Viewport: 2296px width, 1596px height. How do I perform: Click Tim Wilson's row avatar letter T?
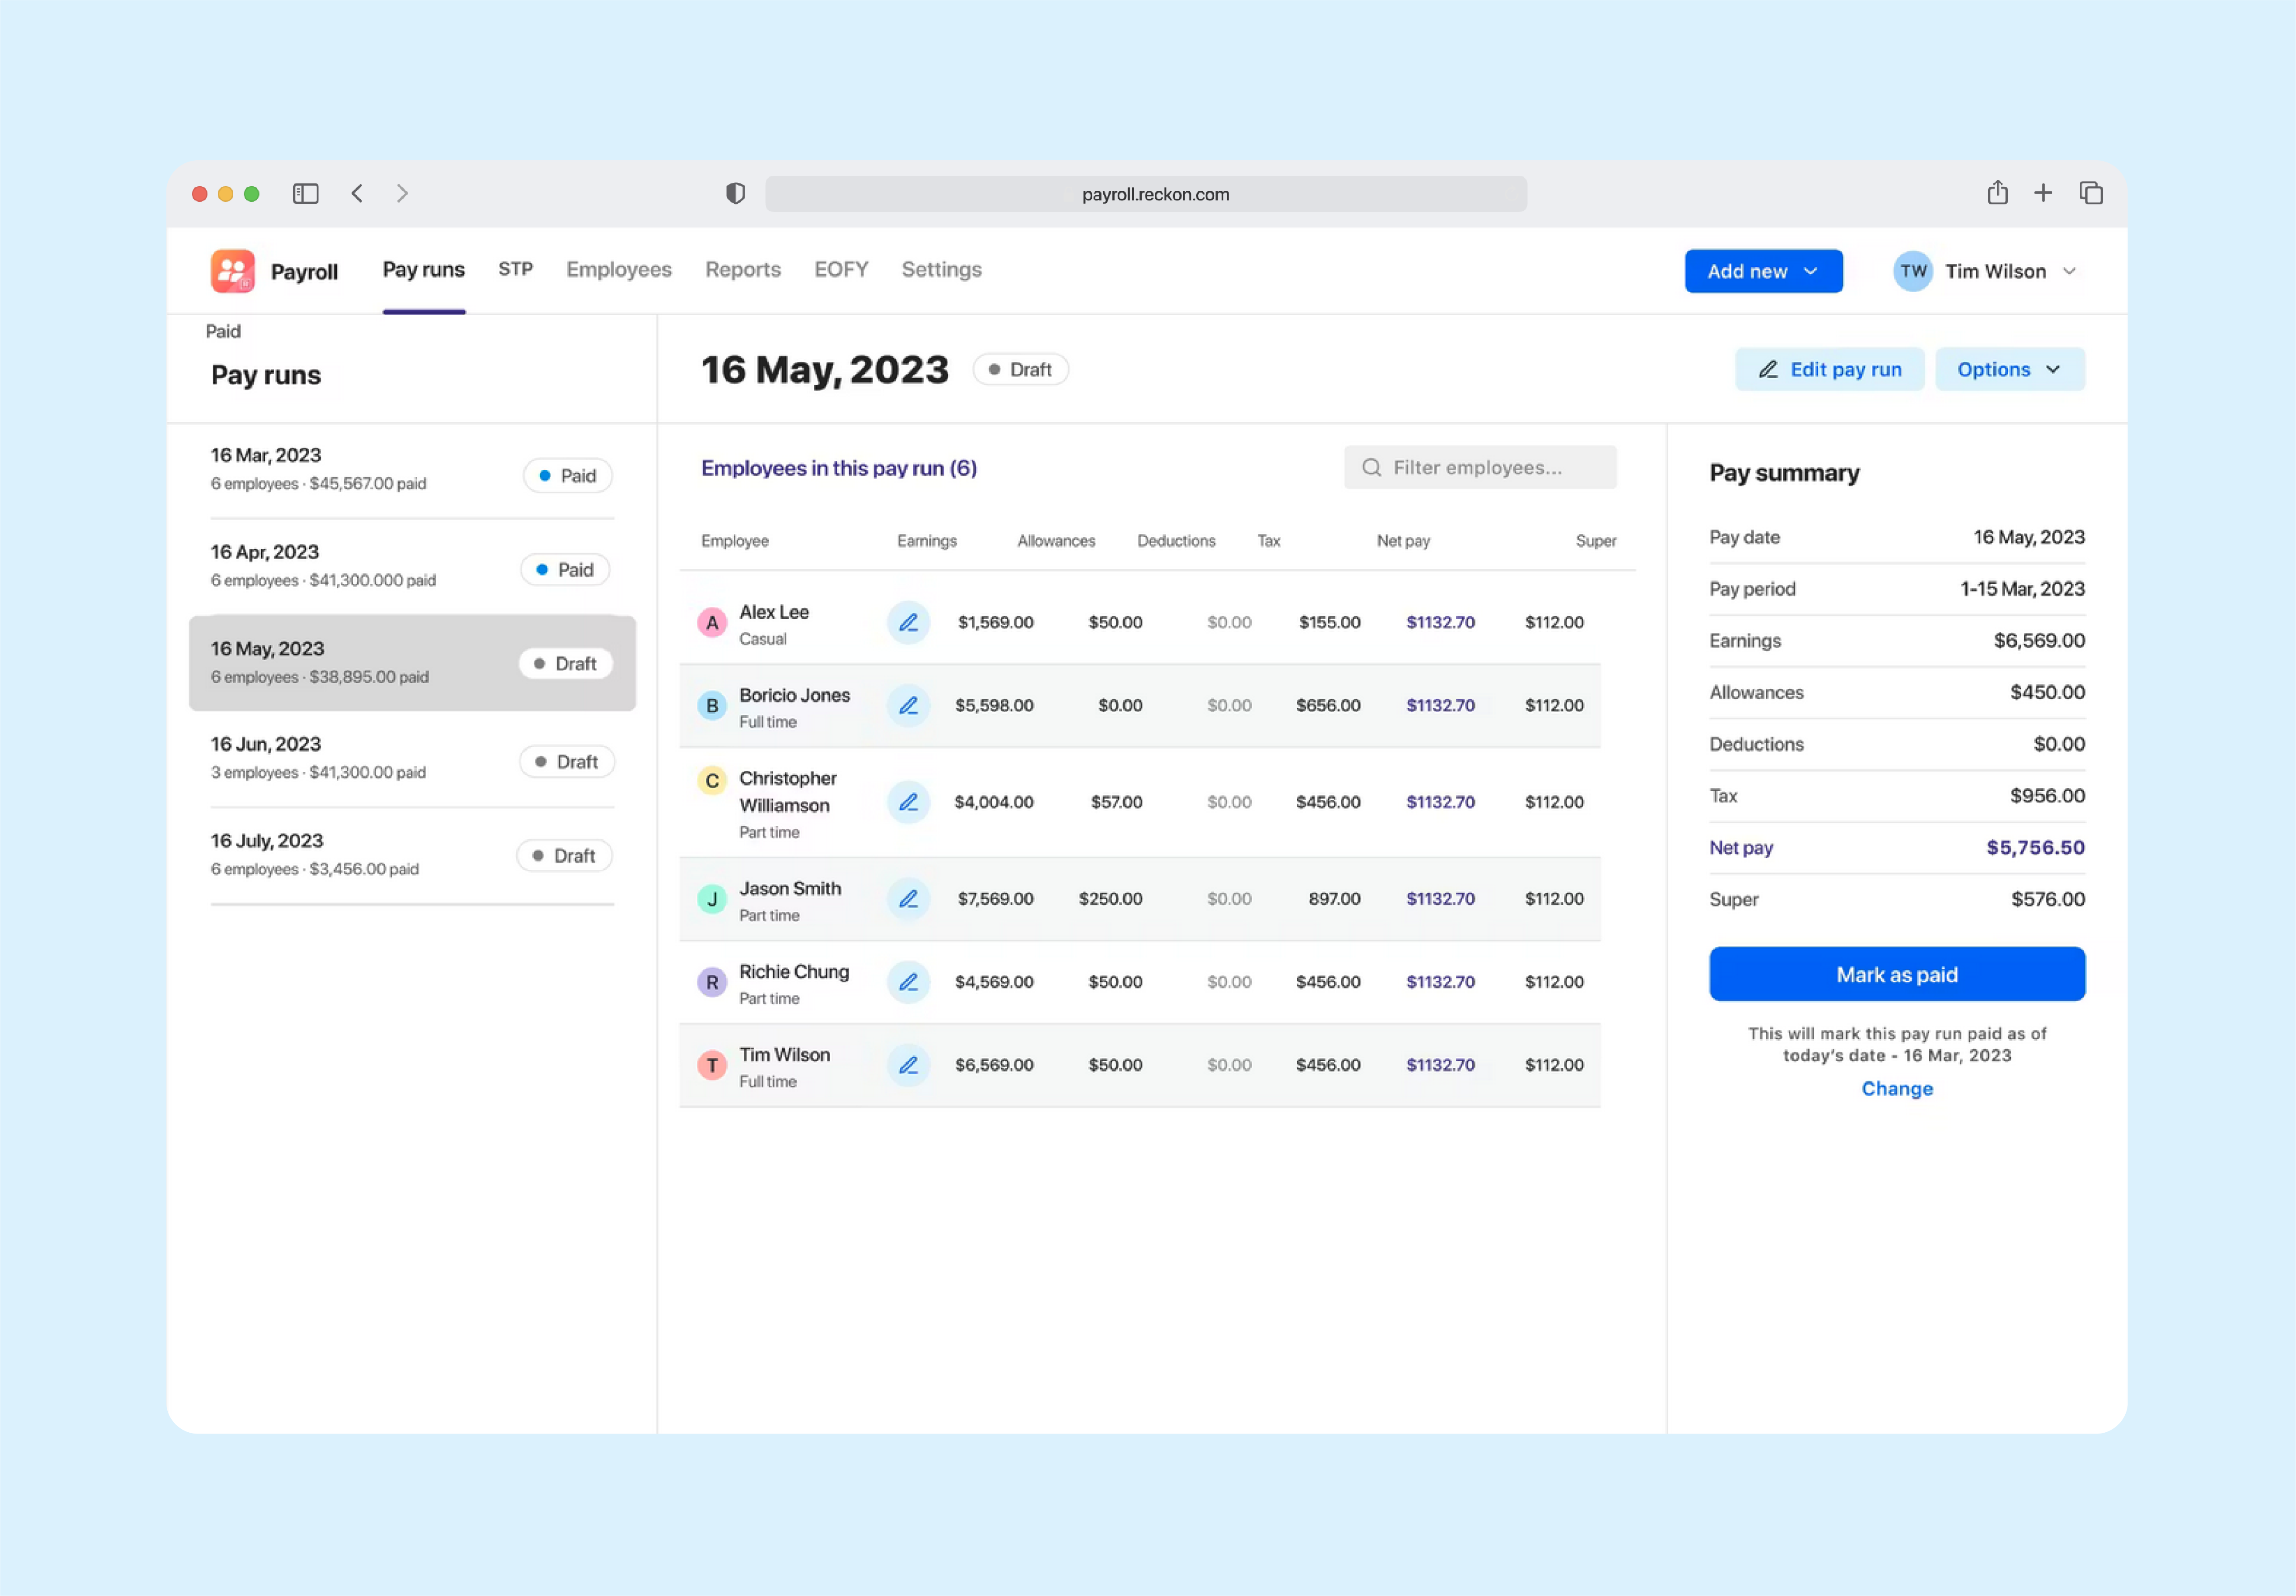tap(712, 1065)
